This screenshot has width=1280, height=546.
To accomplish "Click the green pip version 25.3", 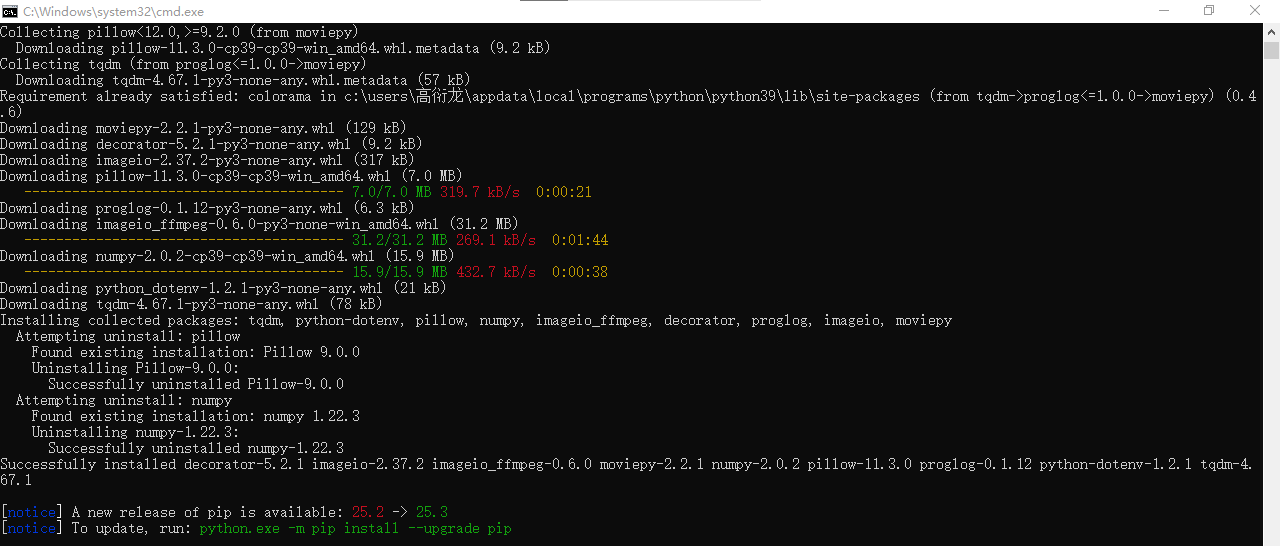I will [431, 512].
